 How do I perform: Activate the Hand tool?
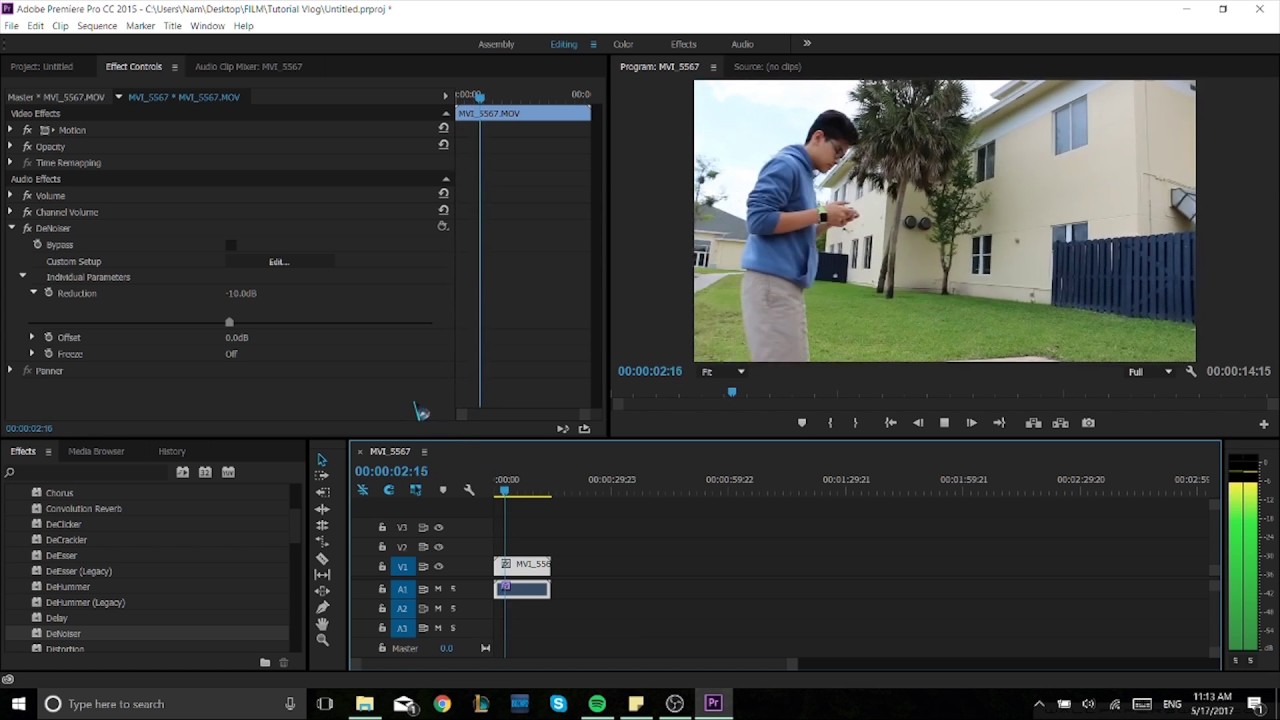click(x=322, y=623)
